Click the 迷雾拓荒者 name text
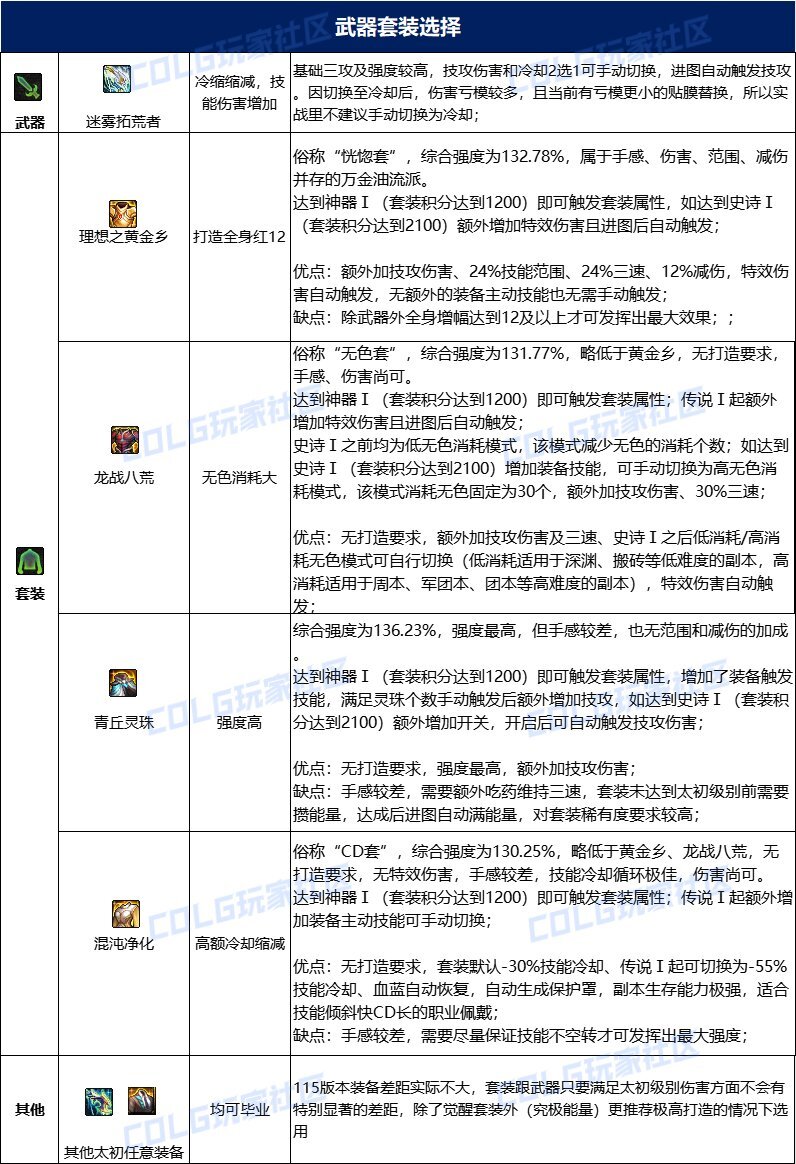796x1164 pixels. [x=123, y=121]
